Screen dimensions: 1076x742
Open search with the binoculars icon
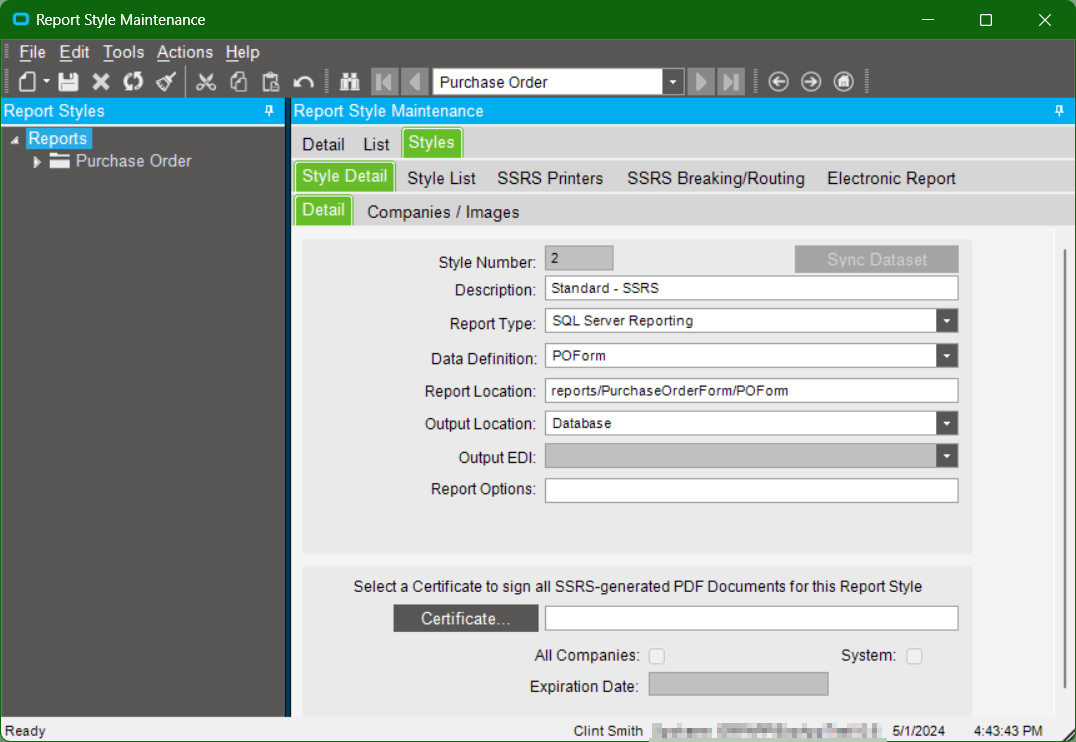350,82
